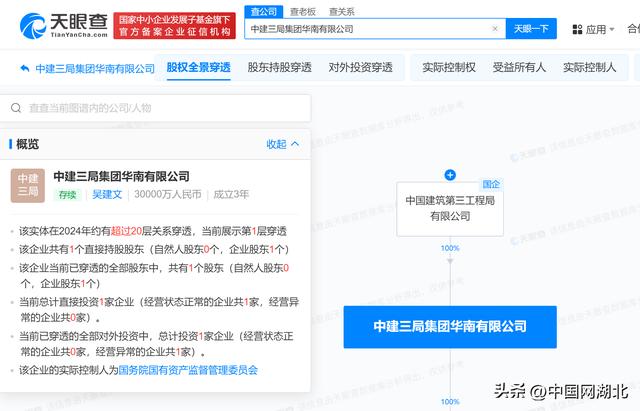This screenshot has width=640, height=411.
Task: Open the 对外投资穿透 tab
Action: pos(360,67)
